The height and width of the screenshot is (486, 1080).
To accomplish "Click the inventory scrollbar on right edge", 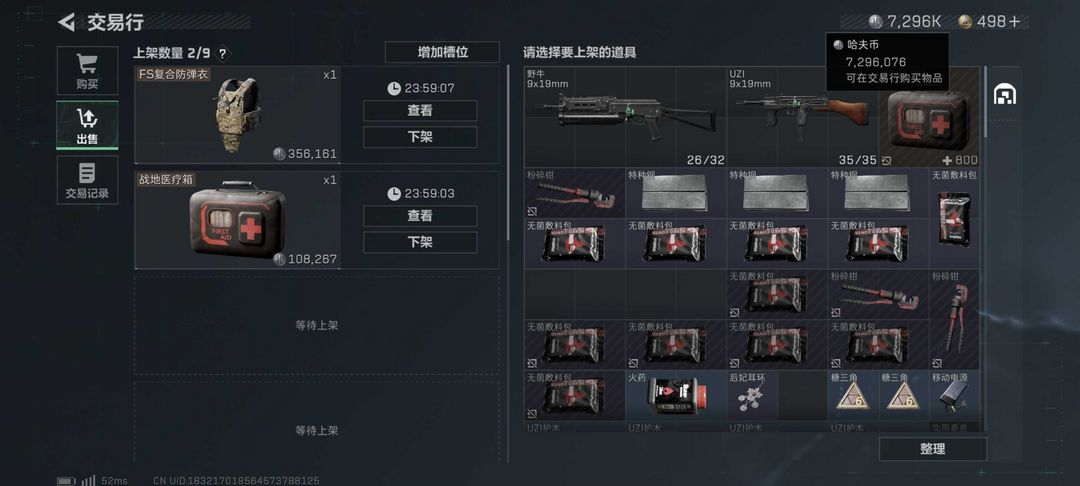I will point(986,102).
